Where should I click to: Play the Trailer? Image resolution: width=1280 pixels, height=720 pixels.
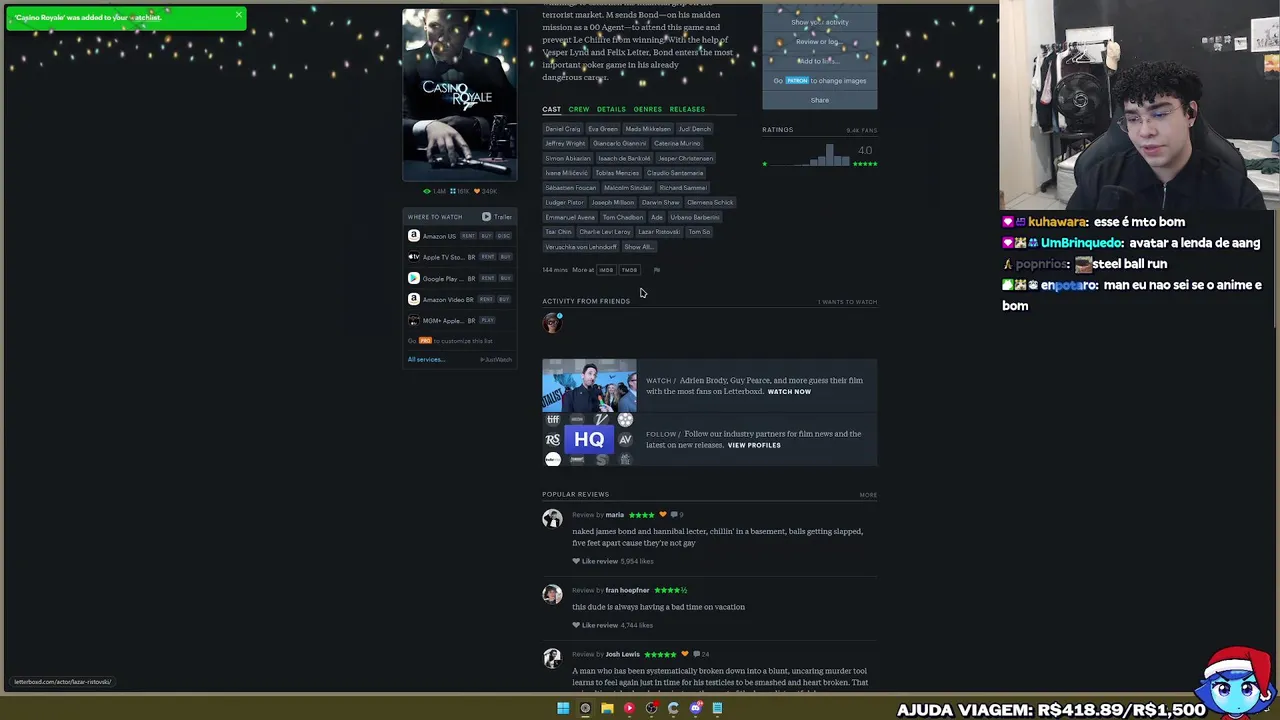(x=496, y=217)
